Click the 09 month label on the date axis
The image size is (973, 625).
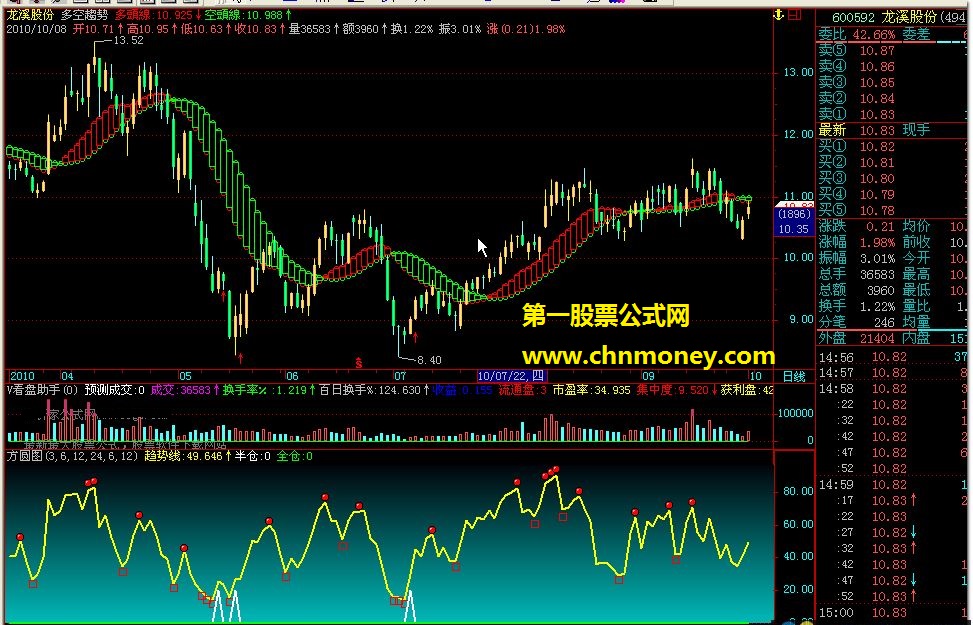coord(648,376)
